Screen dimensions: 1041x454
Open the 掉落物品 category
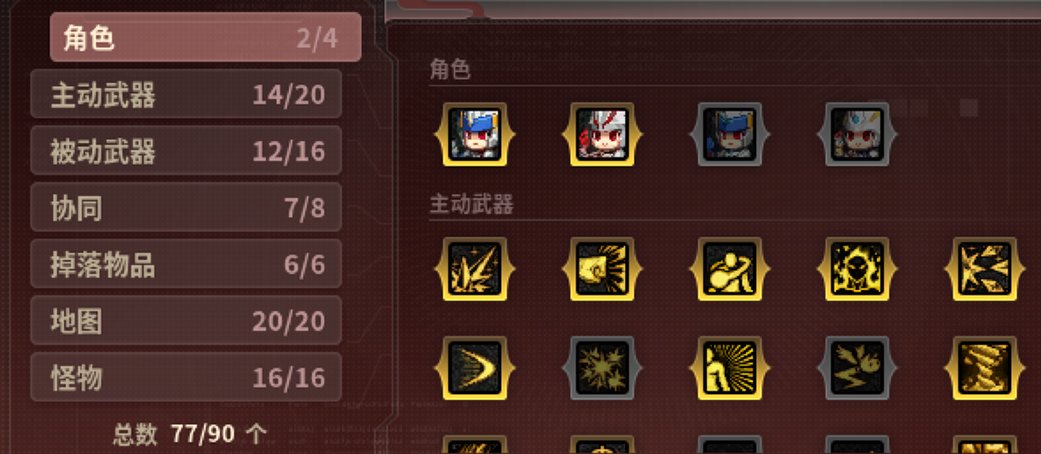pos(186,264)
